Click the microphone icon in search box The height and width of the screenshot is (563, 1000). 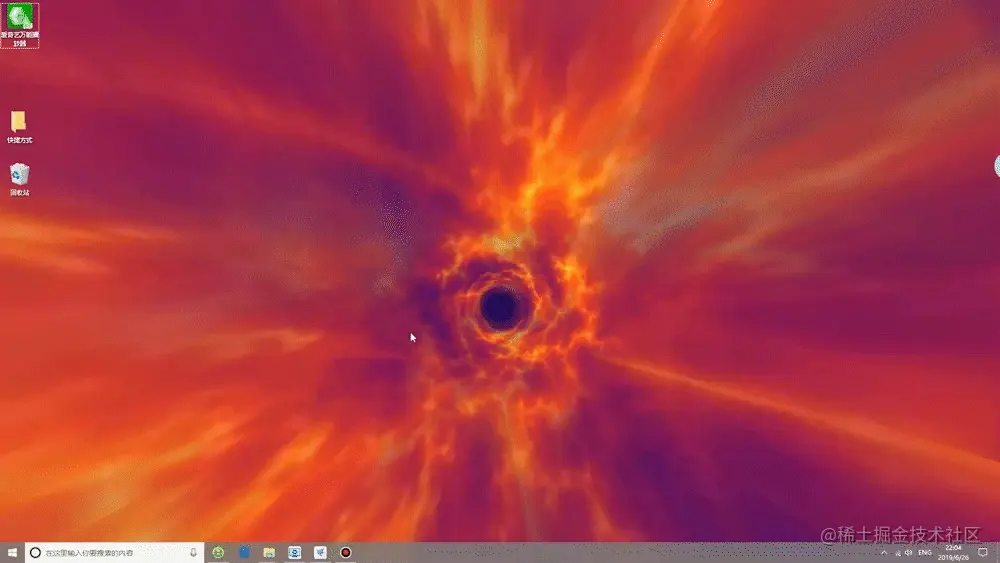pyautogui.click(x=193, y=553)
